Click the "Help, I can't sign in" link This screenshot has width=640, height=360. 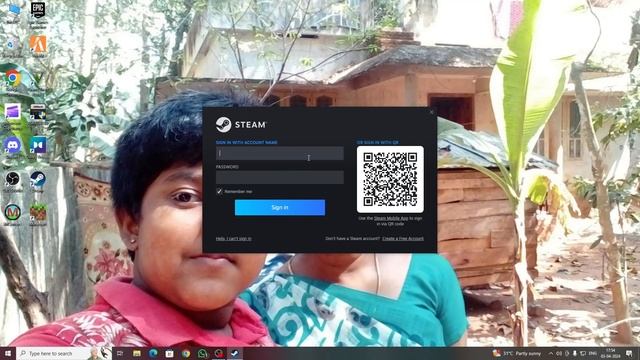233,238
